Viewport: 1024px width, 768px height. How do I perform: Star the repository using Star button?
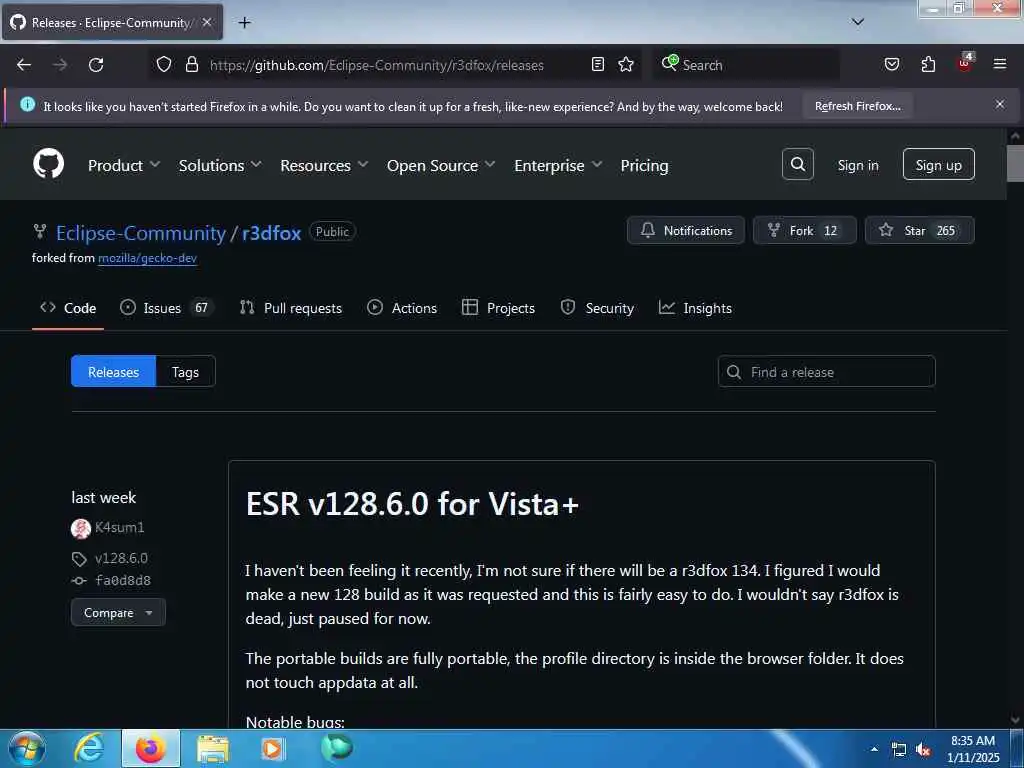pos(920,231)
